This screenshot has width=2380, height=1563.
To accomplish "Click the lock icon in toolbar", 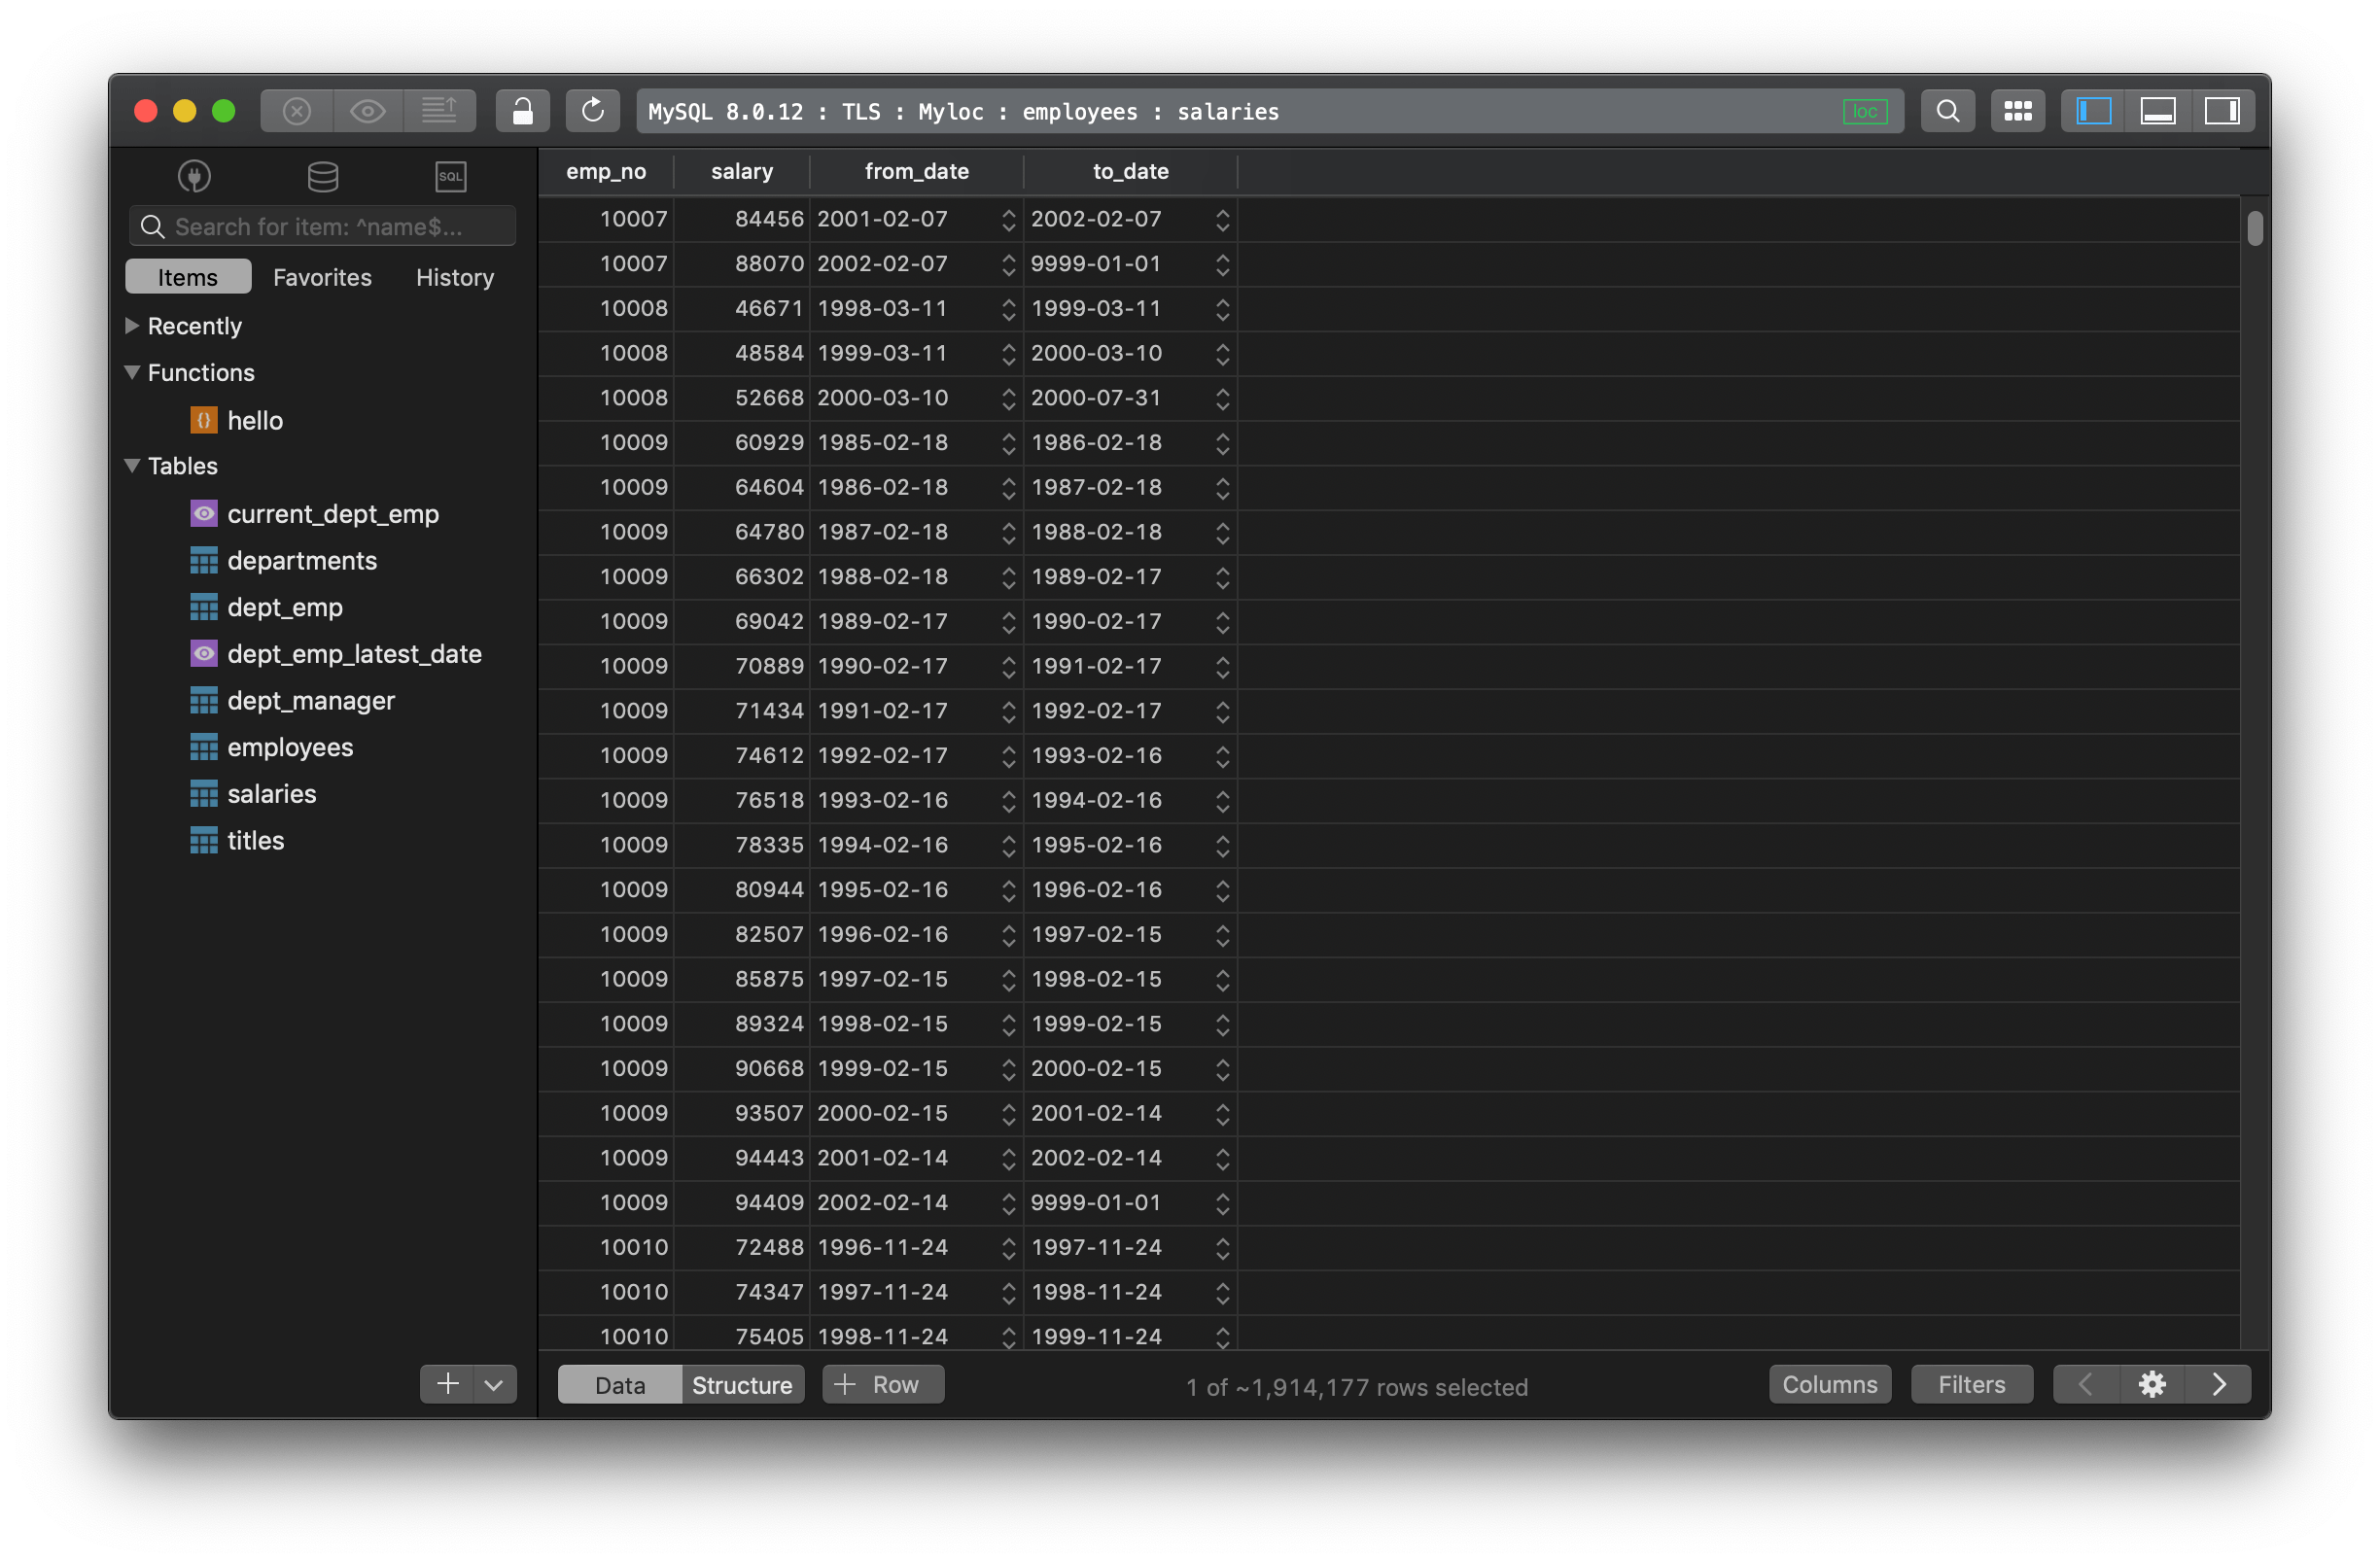I will coord(522,111).
